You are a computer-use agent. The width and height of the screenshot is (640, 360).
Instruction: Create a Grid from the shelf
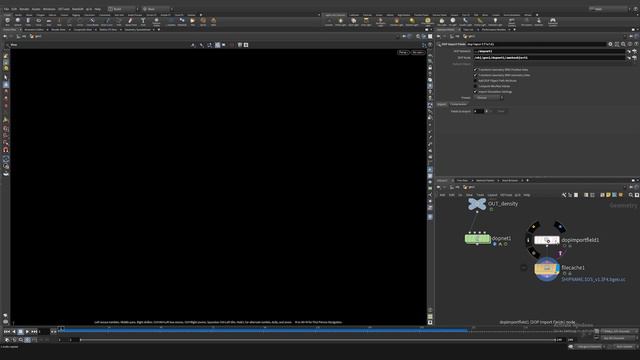coord(49,21)
